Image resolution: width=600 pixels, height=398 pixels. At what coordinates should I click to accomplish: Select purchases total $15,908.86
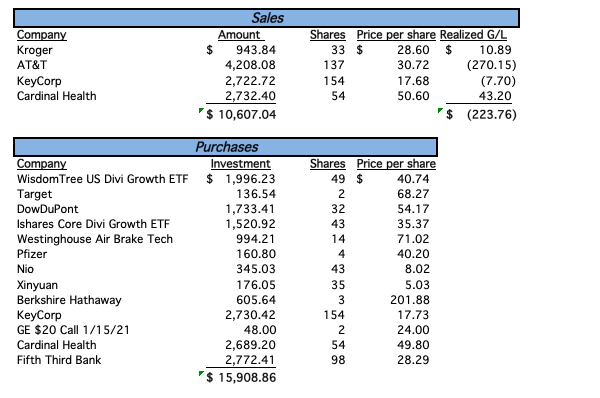coord(241,378)
